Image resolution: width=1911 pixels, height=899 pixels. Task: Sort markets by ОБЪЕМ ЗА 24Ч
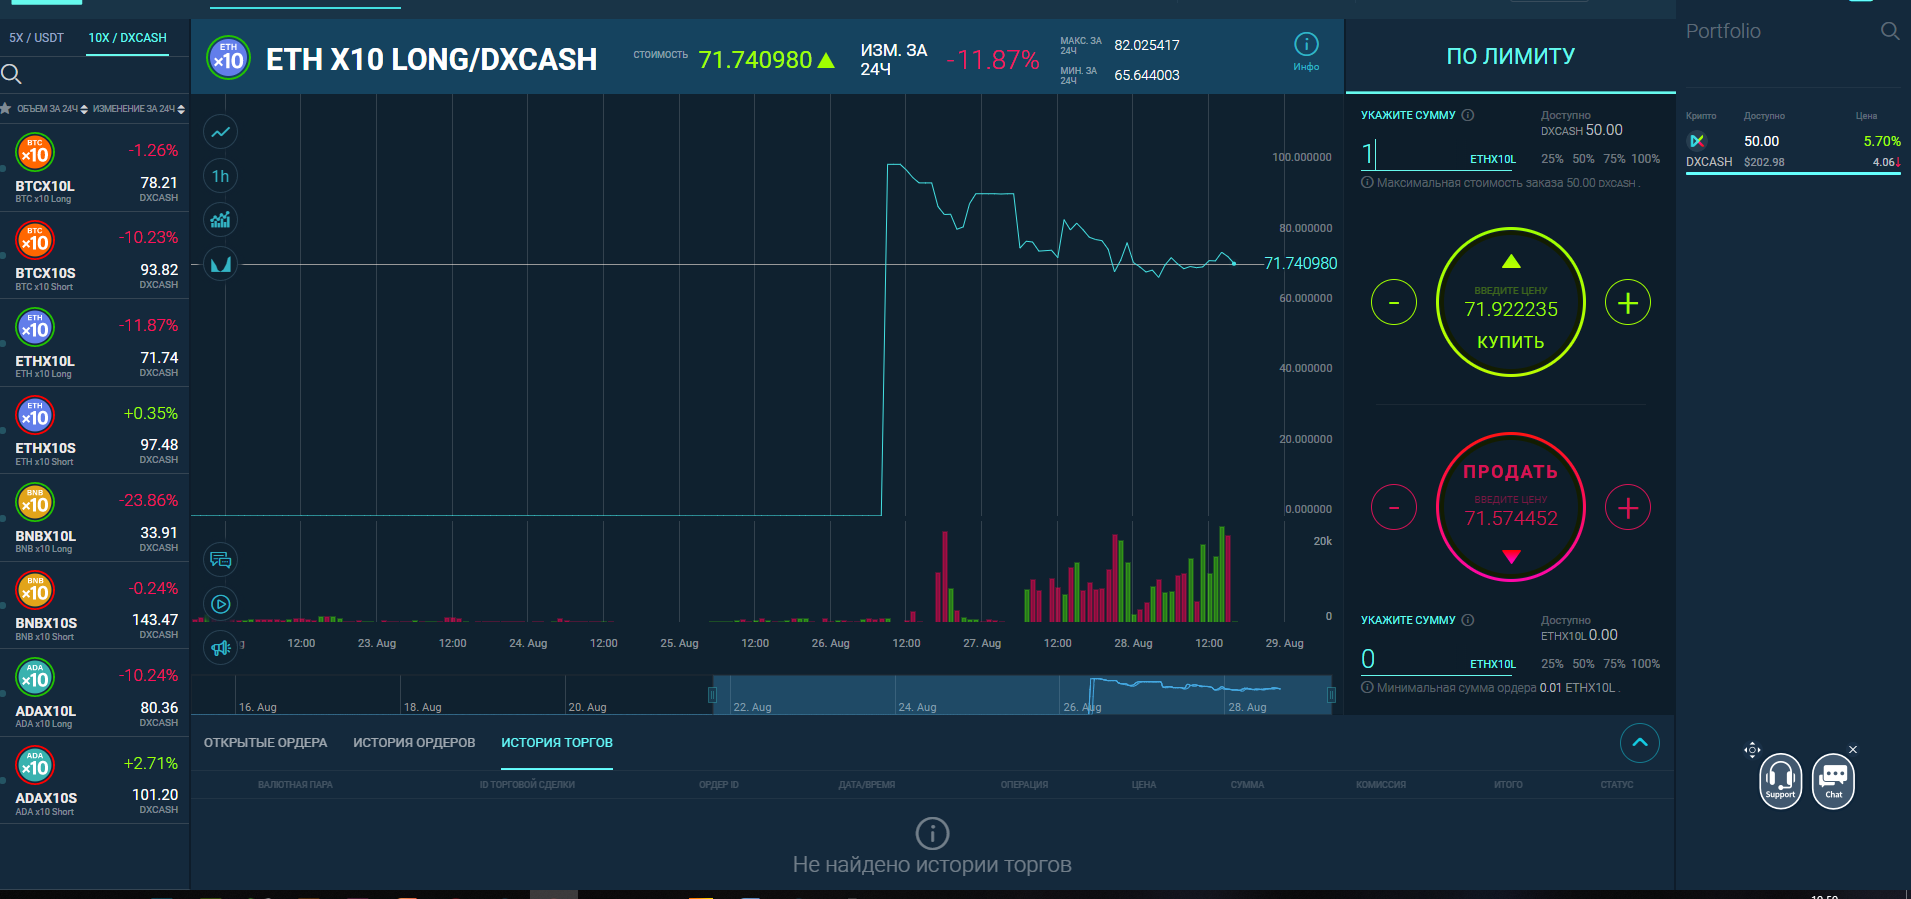coord(52,109)
